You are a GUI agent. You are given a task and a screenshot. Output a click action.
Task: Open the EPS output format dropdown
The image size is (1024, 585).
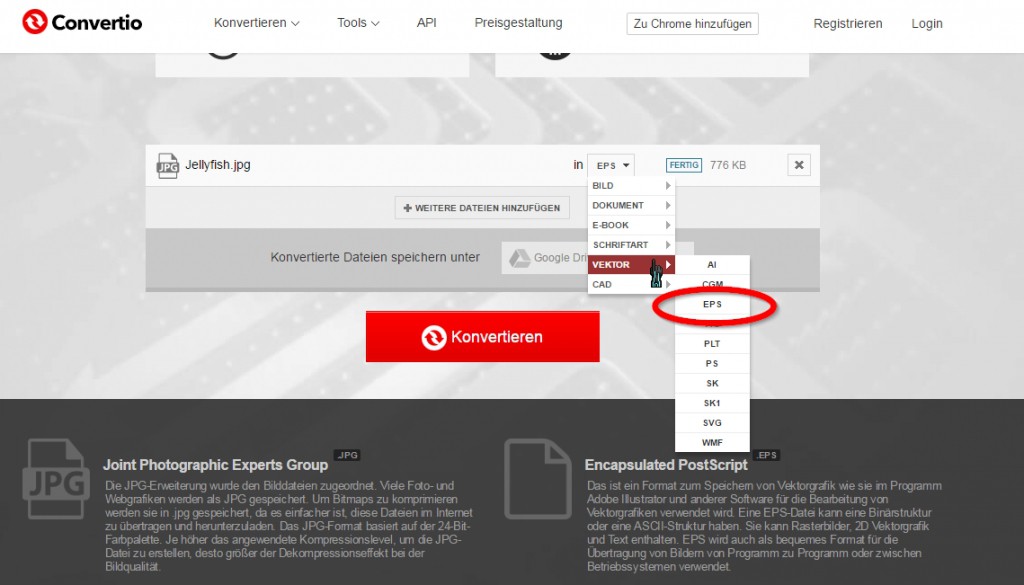[x=611, y=165]
